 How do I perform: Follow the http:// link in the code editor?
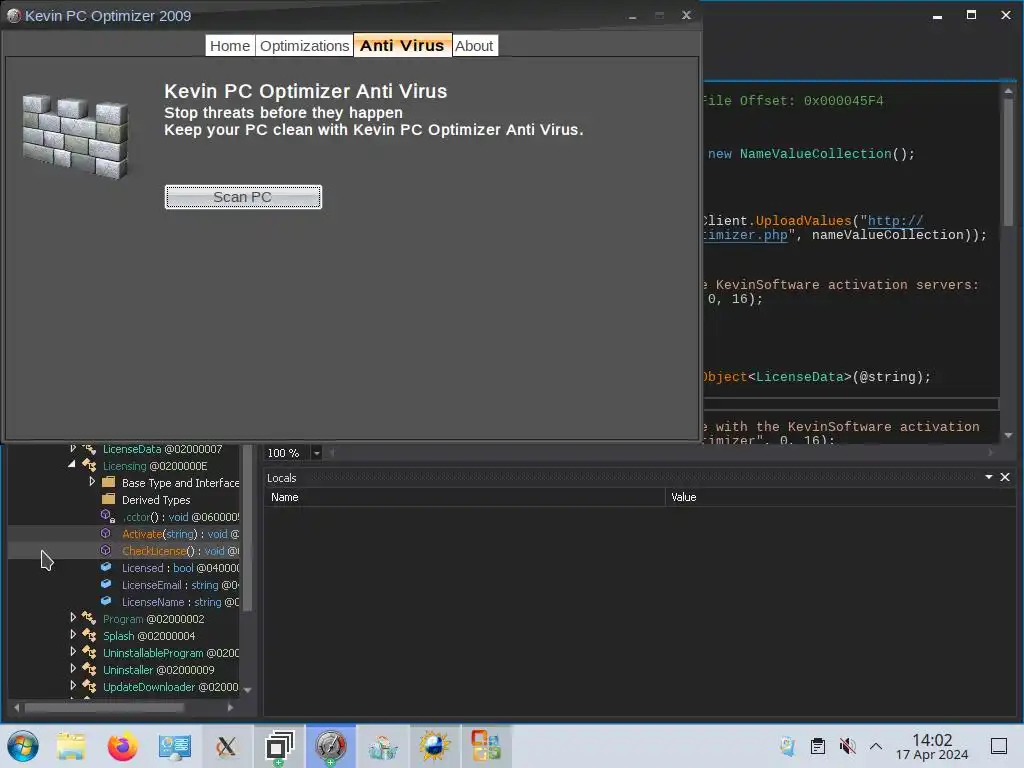pyautogui.click(x=895, y=221)
